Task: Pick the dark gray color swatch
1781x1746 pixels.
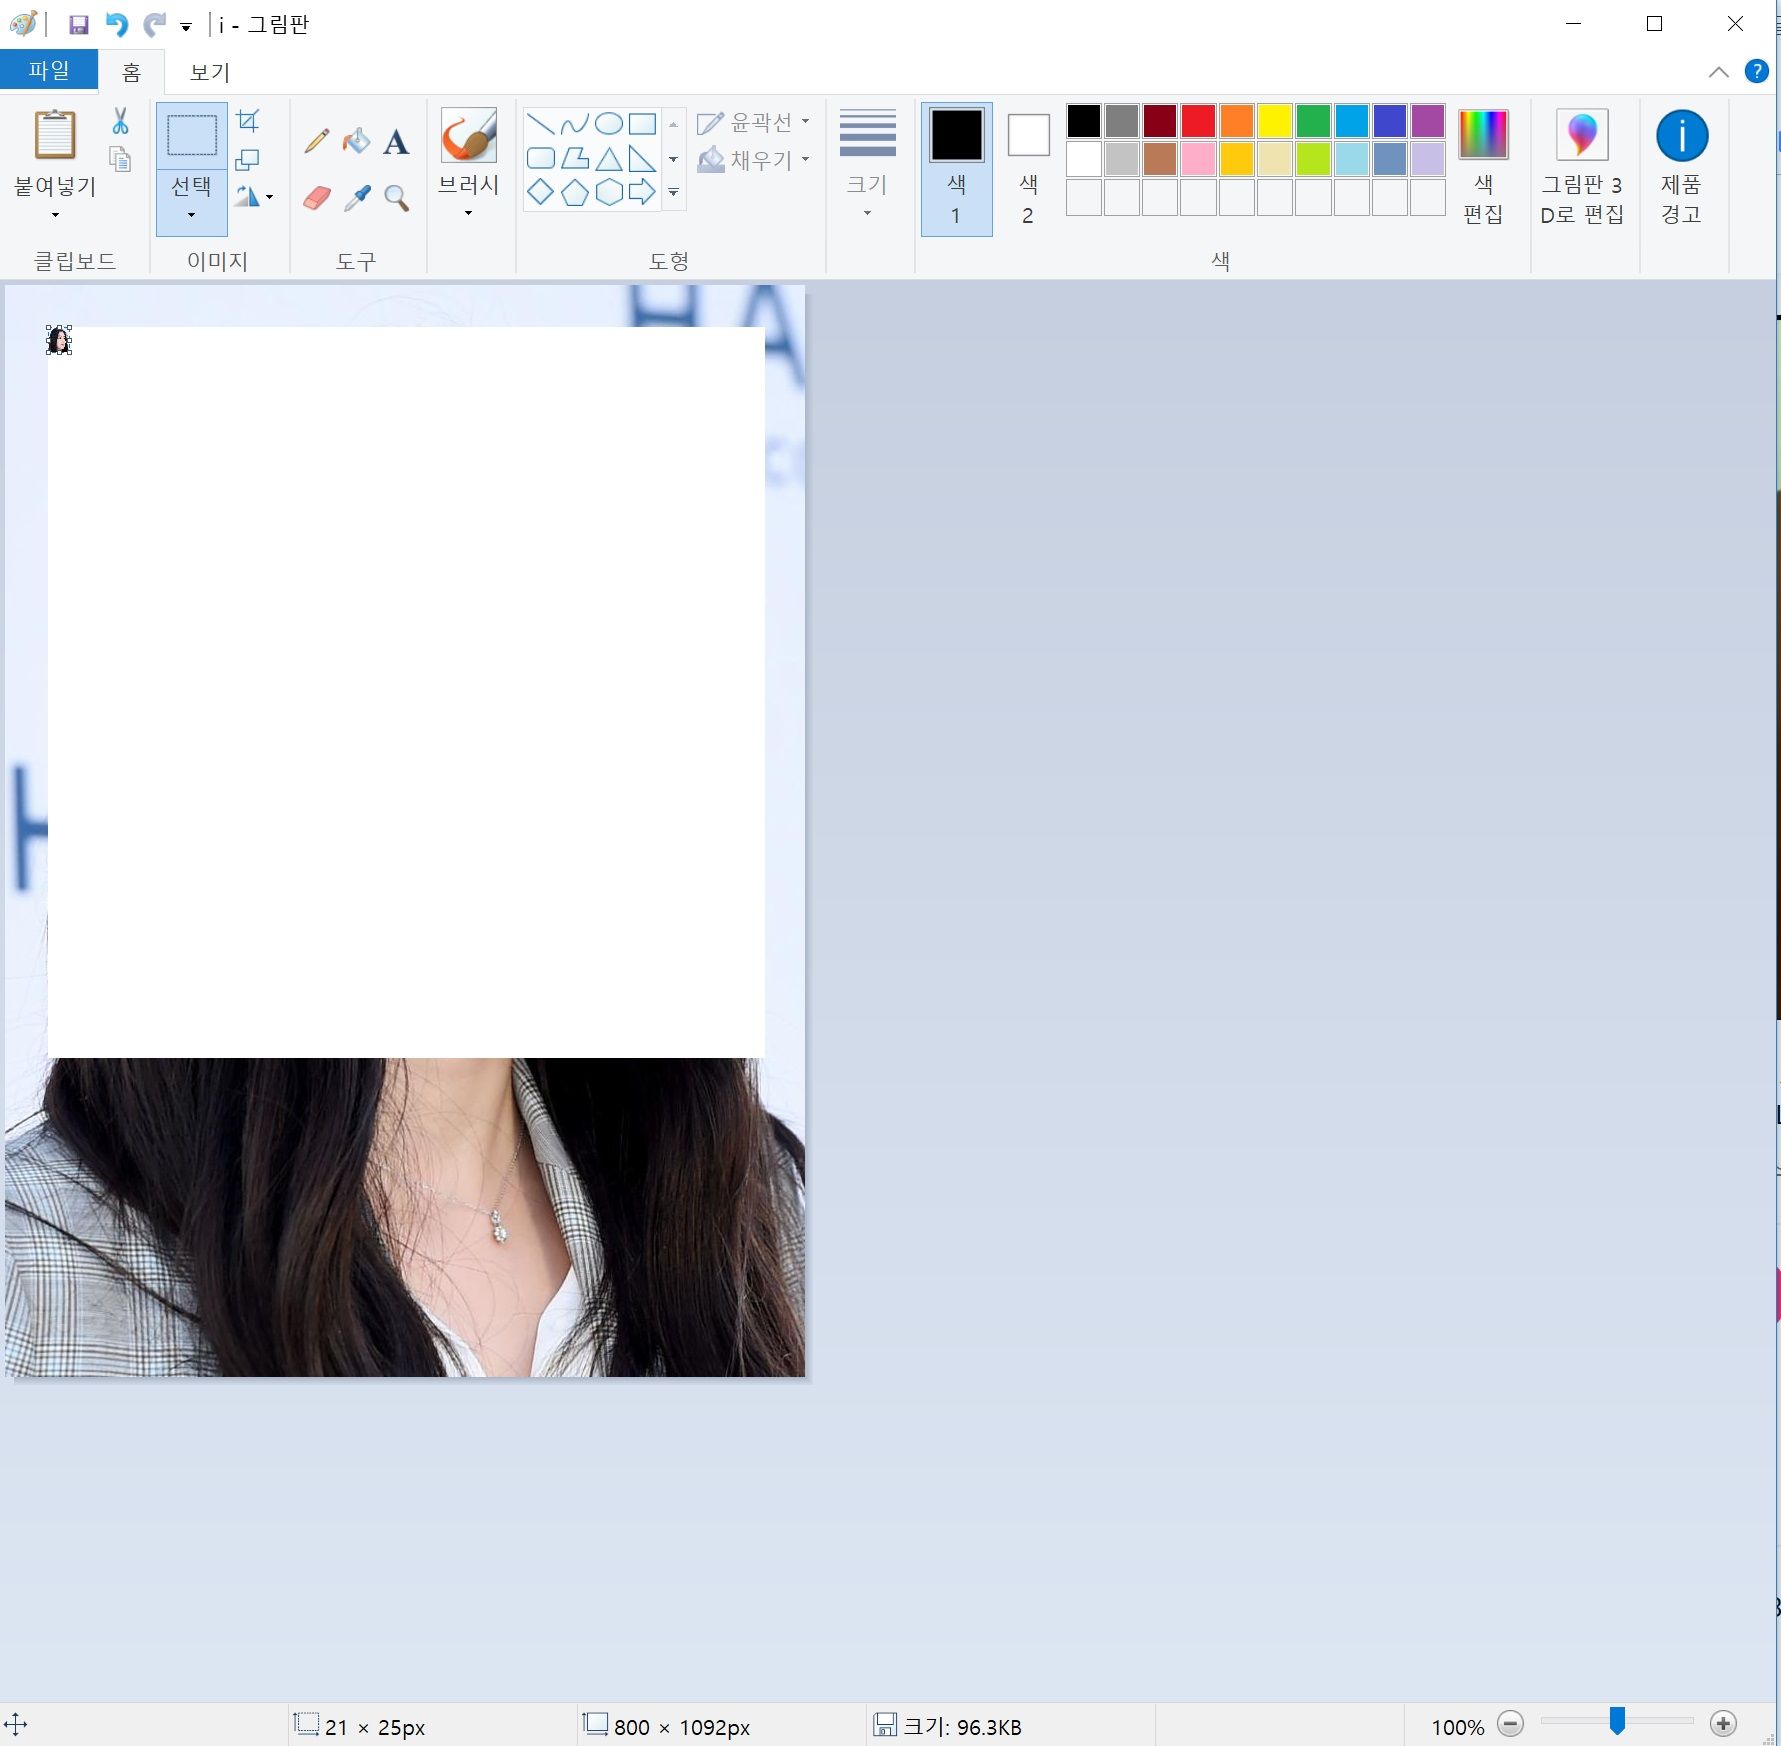Action: (x=1122, y=121)
